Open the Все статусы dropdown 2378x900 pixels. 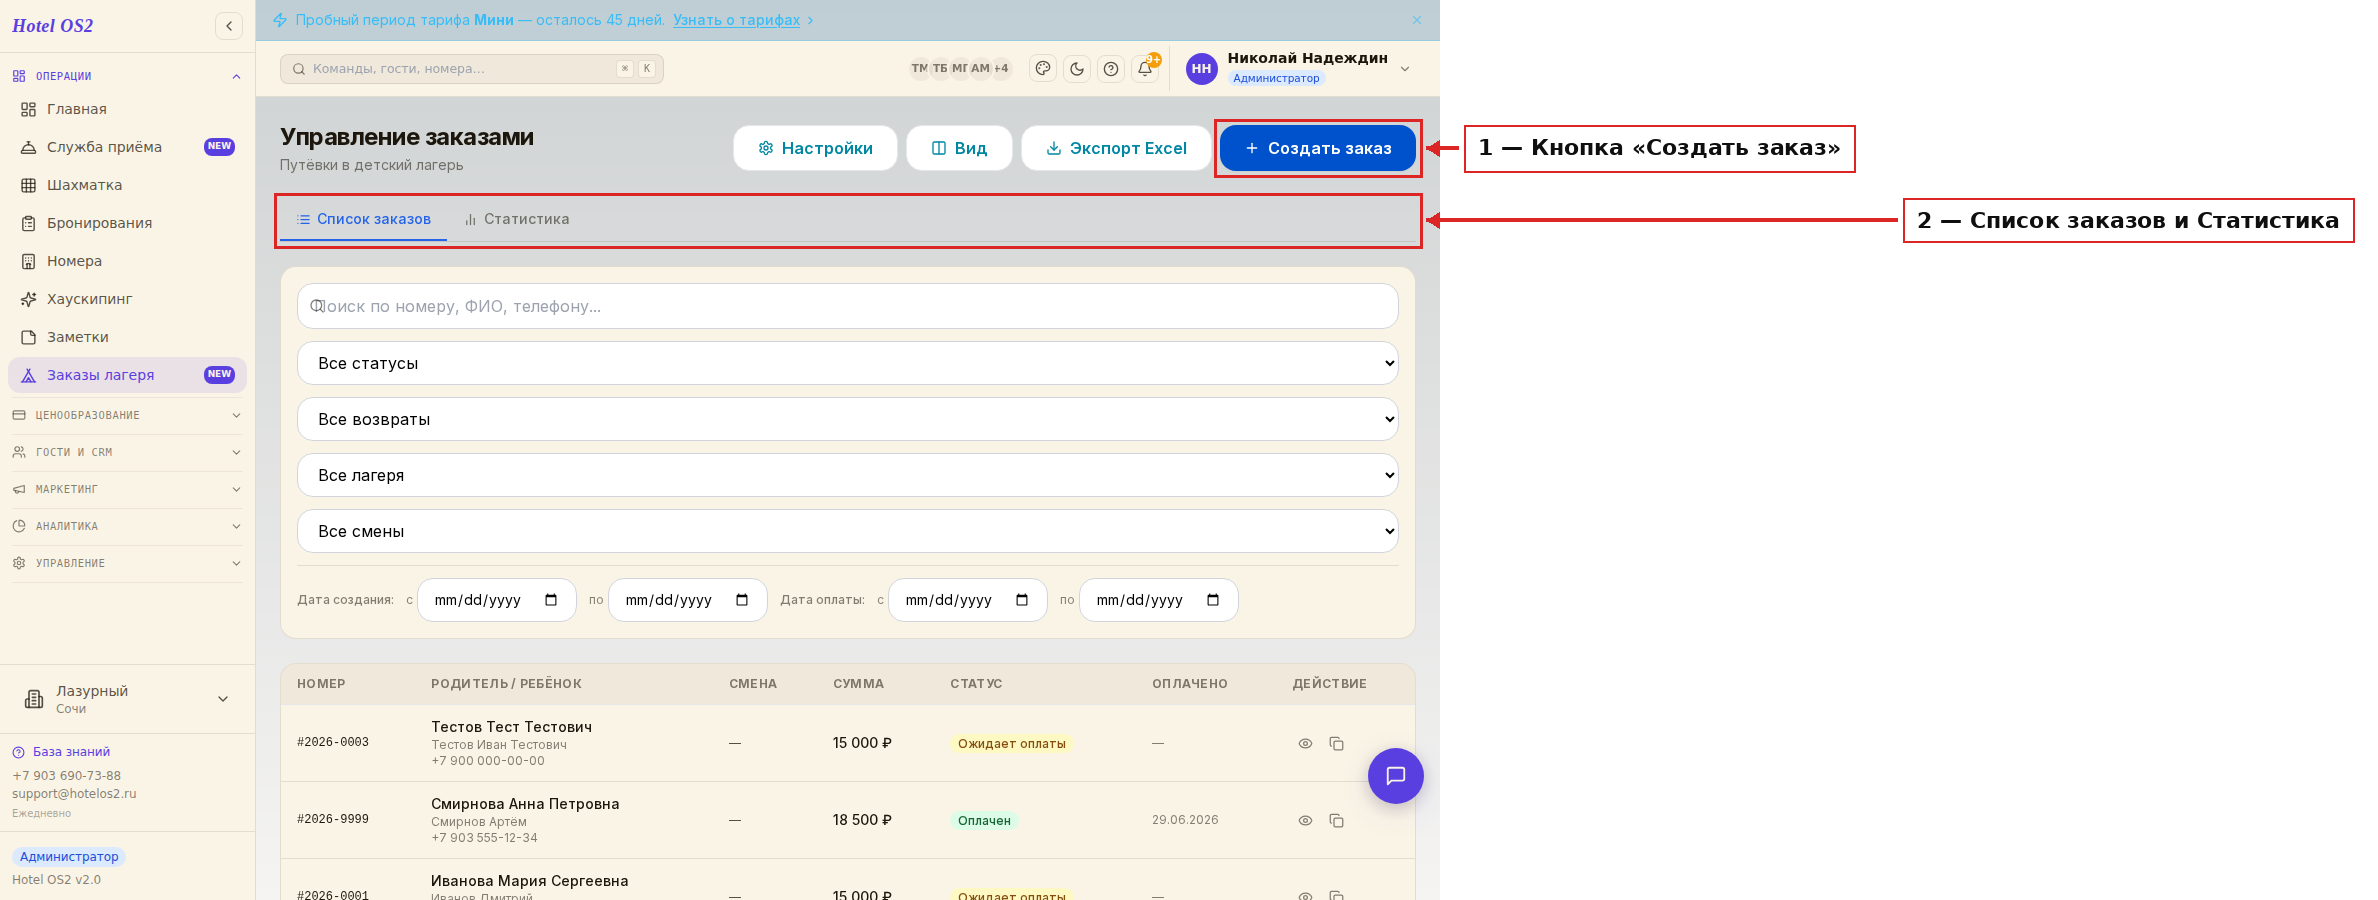(848, 363)
